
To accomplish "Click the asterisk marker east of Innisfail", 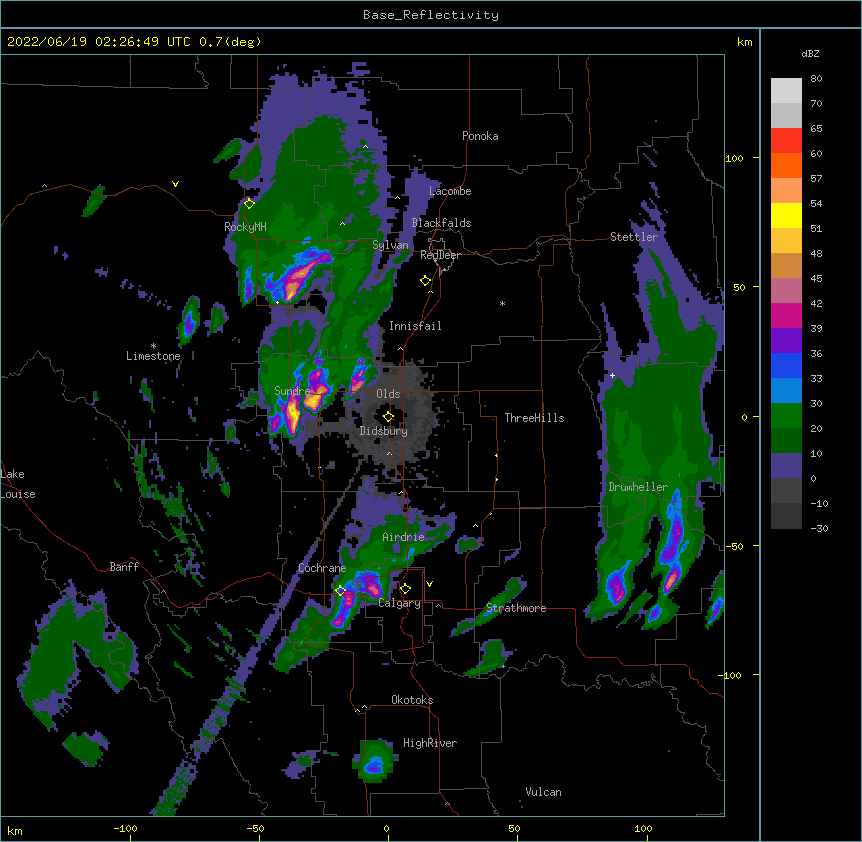I will point(502,303).
